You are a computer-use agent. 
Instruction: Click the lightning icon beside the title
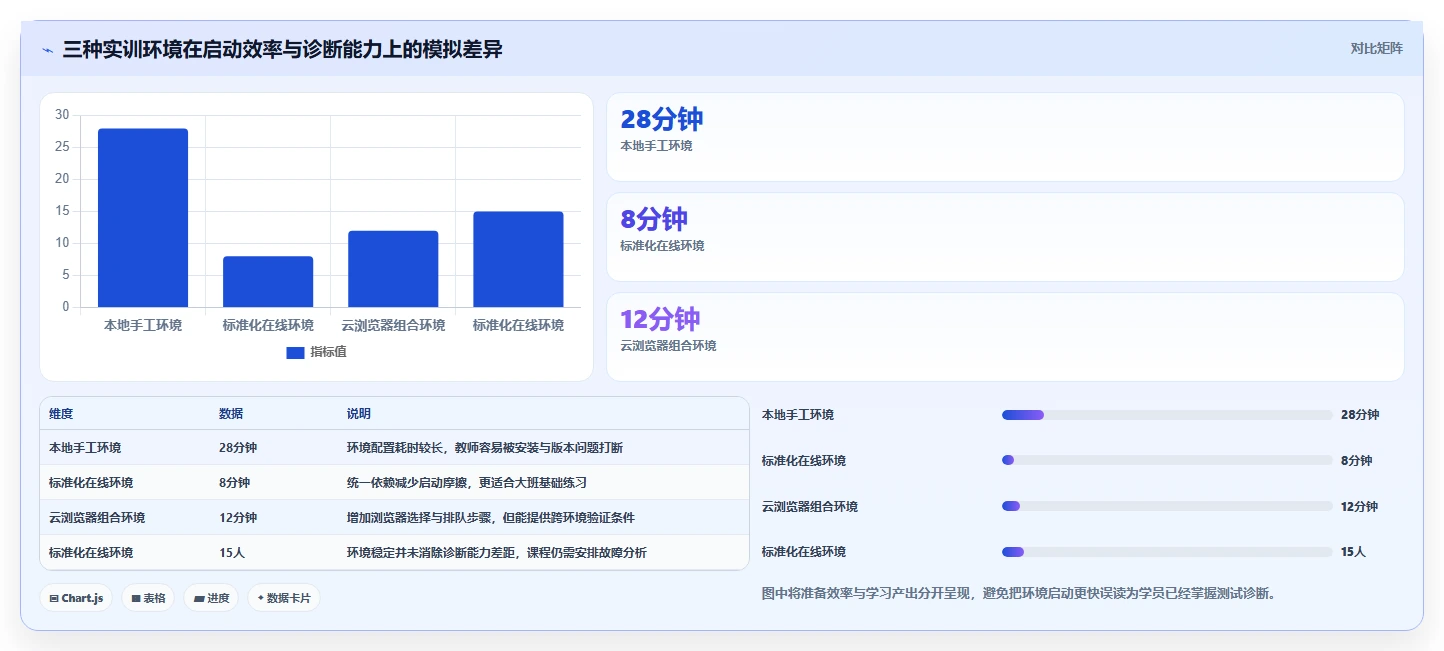(48, 50)
